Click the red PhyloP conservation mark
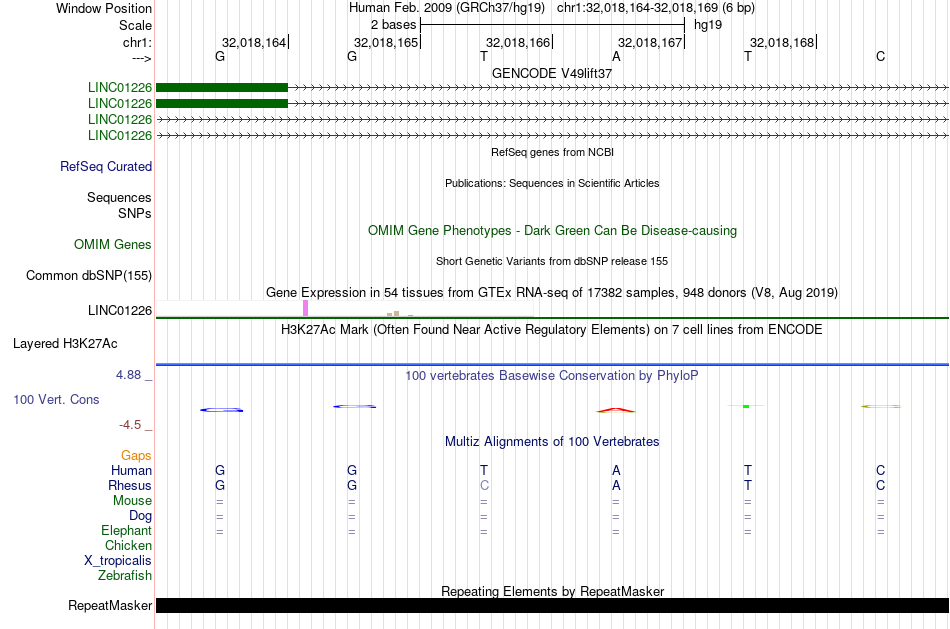This screenshot has height=629, width=950. click(x=616, y=410)
